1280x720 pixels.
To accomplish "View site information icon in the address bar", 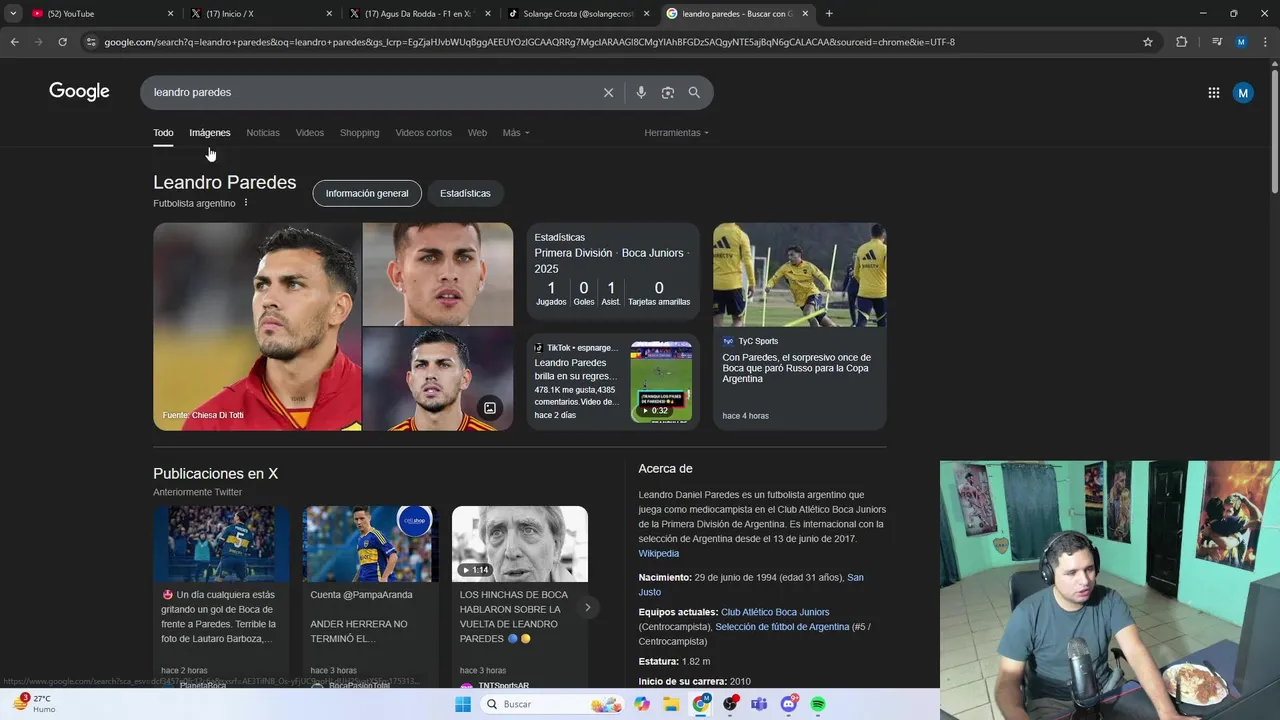I will (x=91, y=42).
